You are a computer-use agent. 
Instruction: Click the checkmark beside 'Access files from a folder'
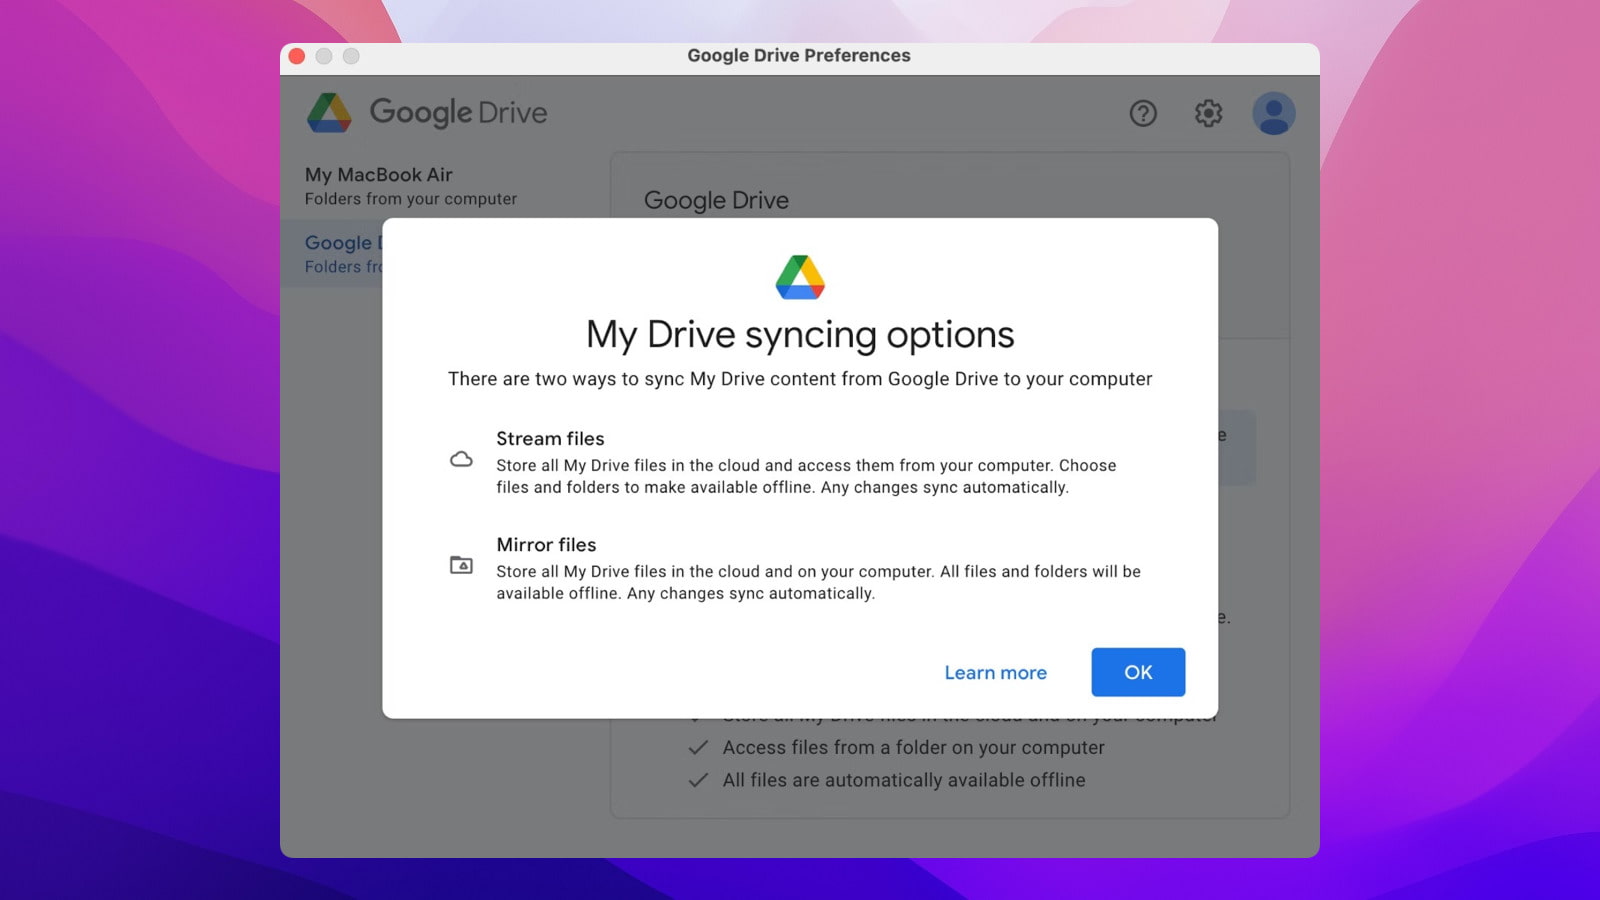tap(698, 747)
